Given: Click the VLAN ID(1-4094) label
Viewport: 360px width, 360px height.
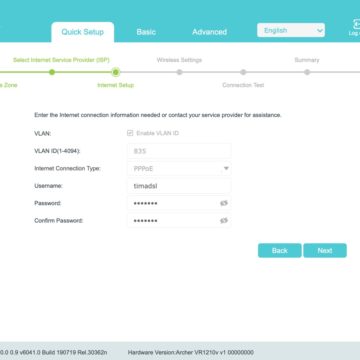Looking at the screenshot, I should (57, 151).
